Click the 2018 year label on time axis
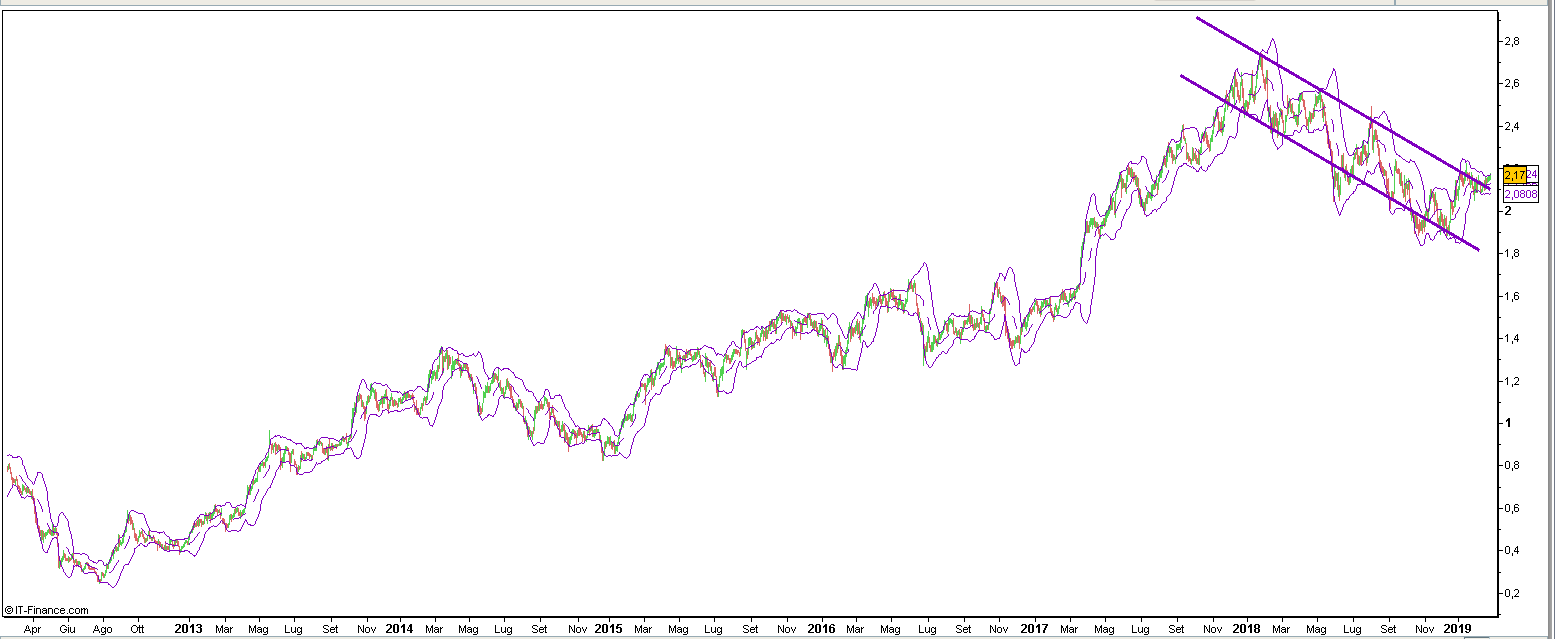Screen dimensions: 1555x639 pyautogui.click(x=1245, y=630)
